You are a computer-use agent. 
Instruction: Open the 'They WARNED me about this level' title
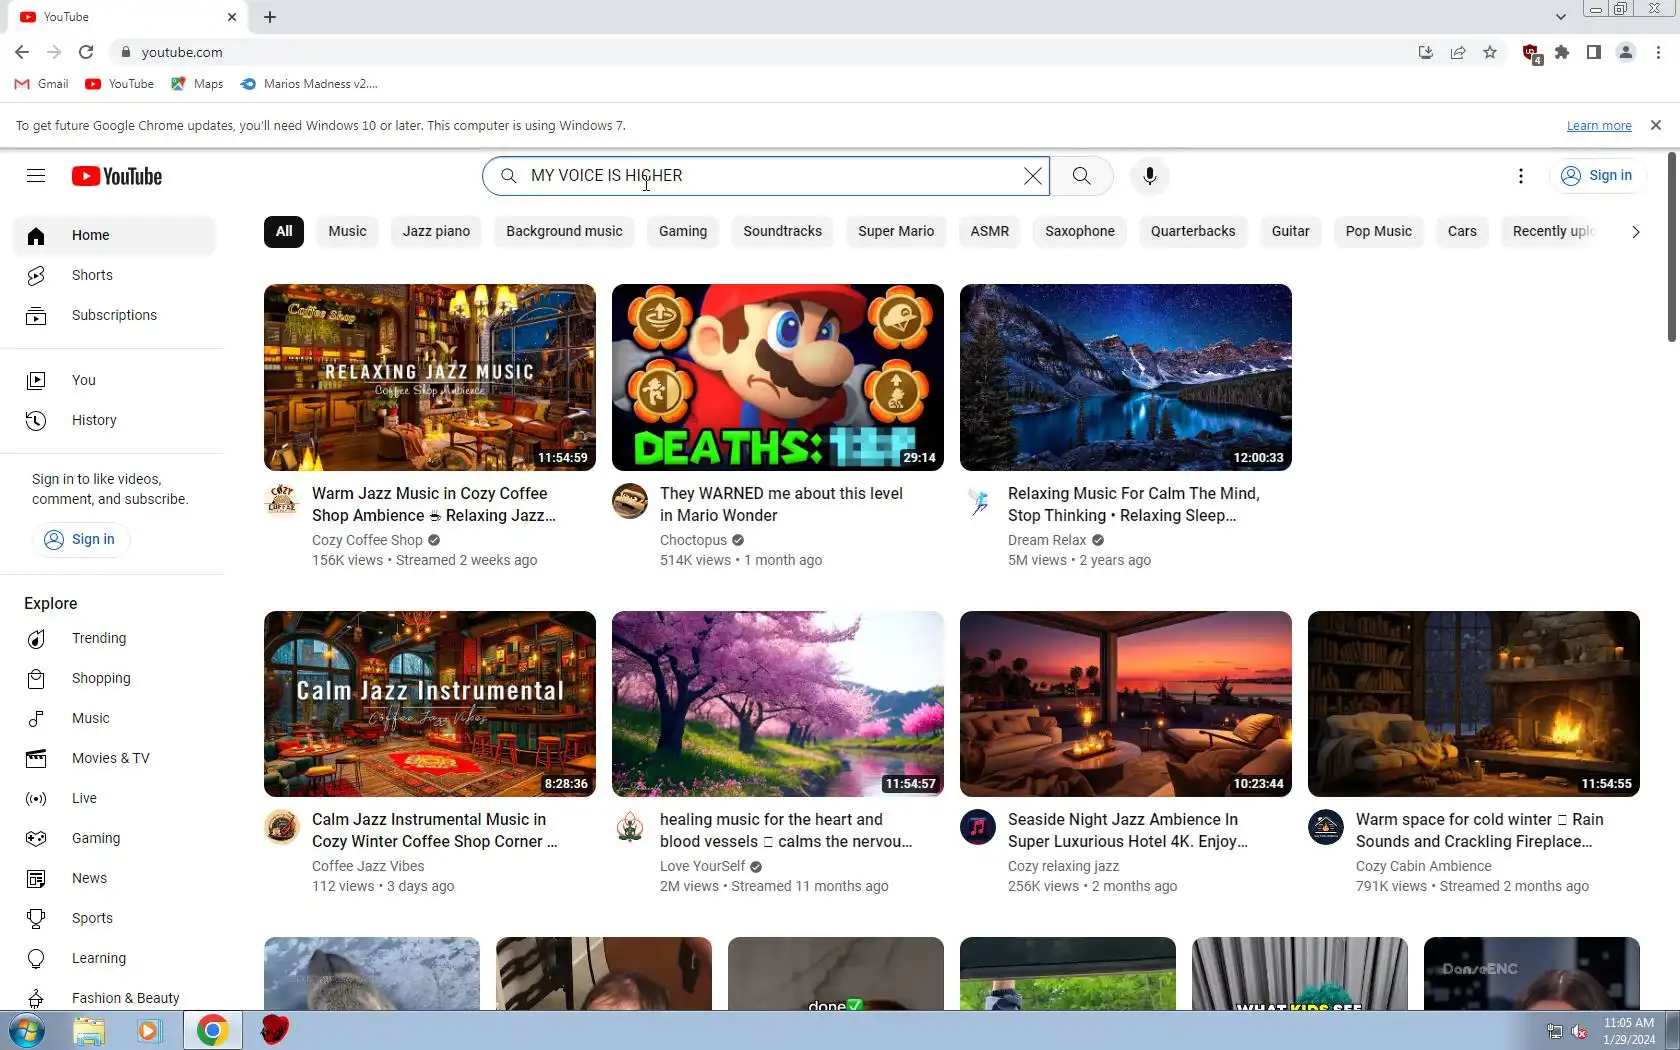[x=781, y=504]
